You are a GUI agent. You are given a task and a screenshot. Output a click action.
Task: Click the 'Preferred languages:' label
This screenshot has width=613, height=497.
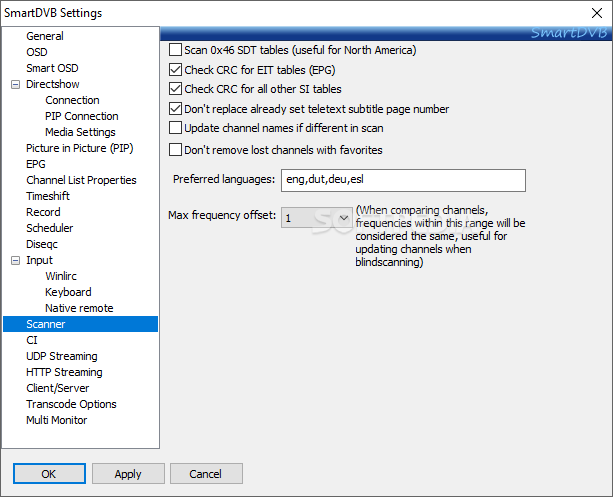(224, 179)
